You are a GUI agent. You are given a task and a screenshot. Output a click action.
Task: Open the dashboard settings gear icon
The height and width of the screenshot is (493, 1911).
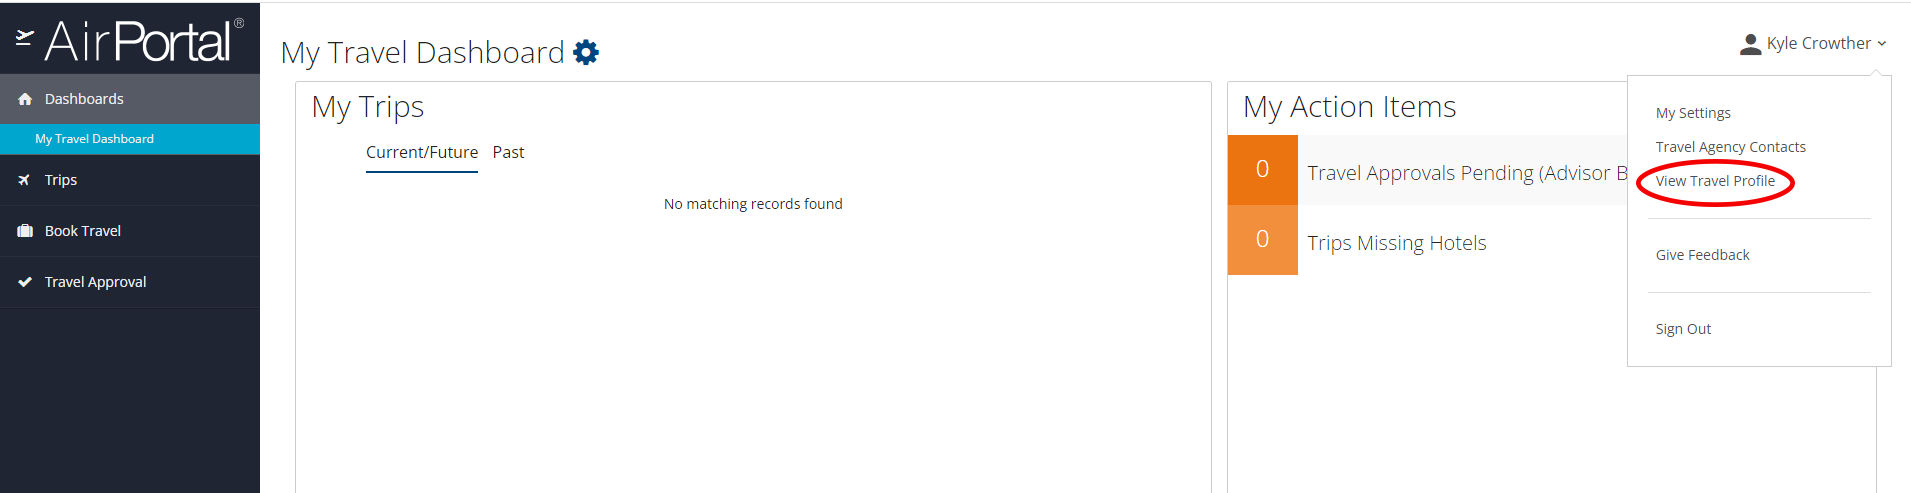coord(586,52)
